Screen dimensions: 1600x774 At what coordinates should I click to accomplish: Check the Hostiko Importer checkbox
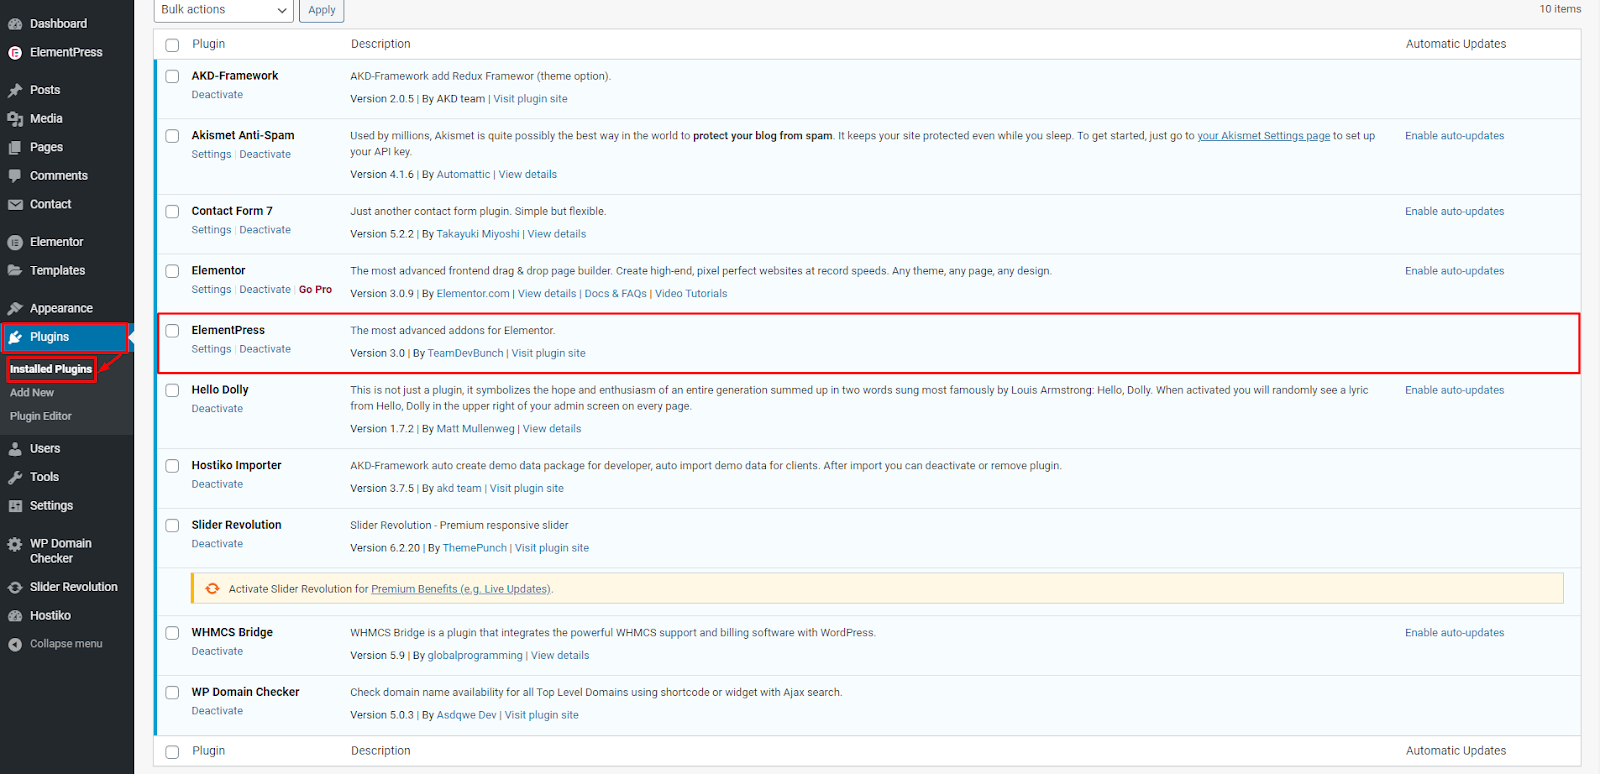tap(172, 465)
